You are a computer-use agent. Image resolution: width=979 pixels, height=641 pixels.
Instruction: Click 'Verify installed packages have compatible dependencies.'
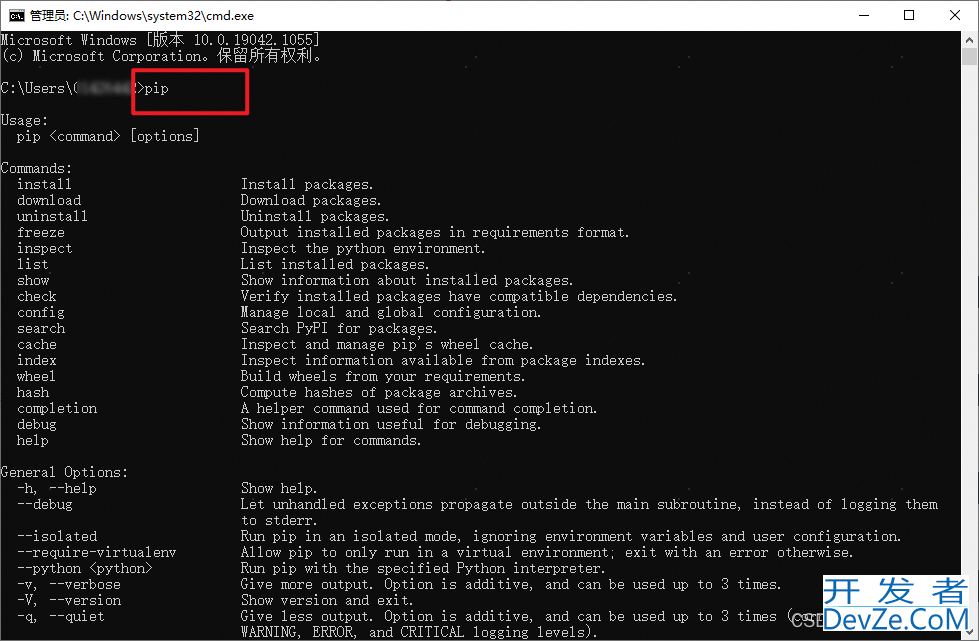point(459,297)
